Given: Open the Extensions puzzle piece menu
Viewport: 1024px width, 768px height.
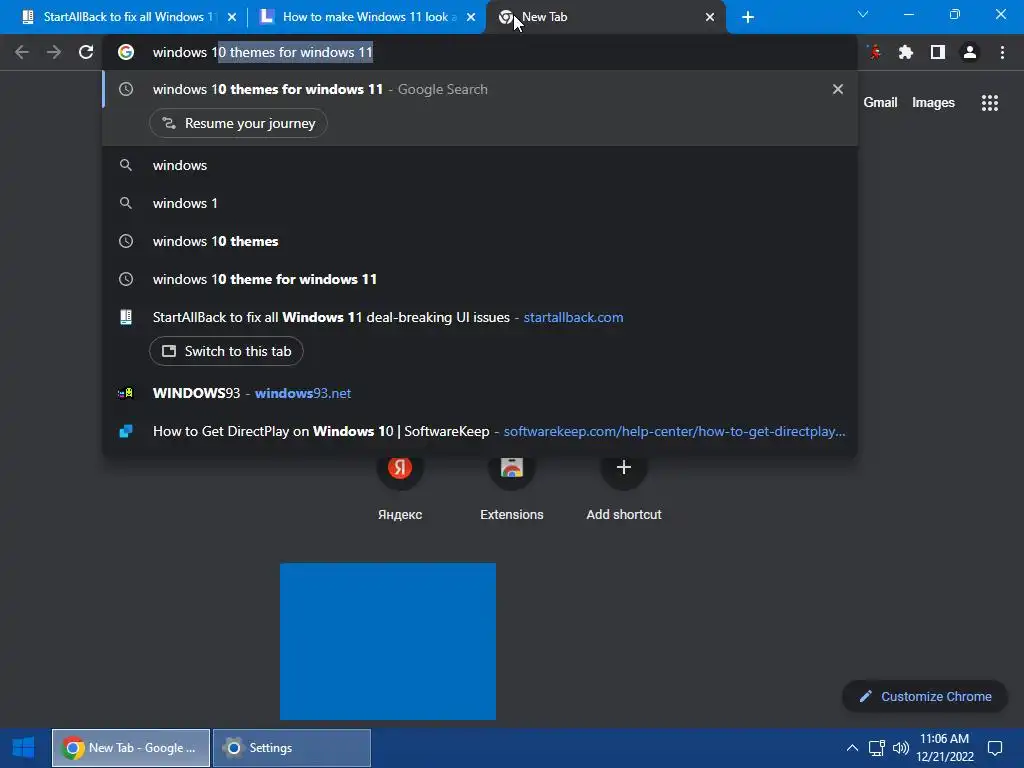Looking at the screenshot, I should 906,52.
